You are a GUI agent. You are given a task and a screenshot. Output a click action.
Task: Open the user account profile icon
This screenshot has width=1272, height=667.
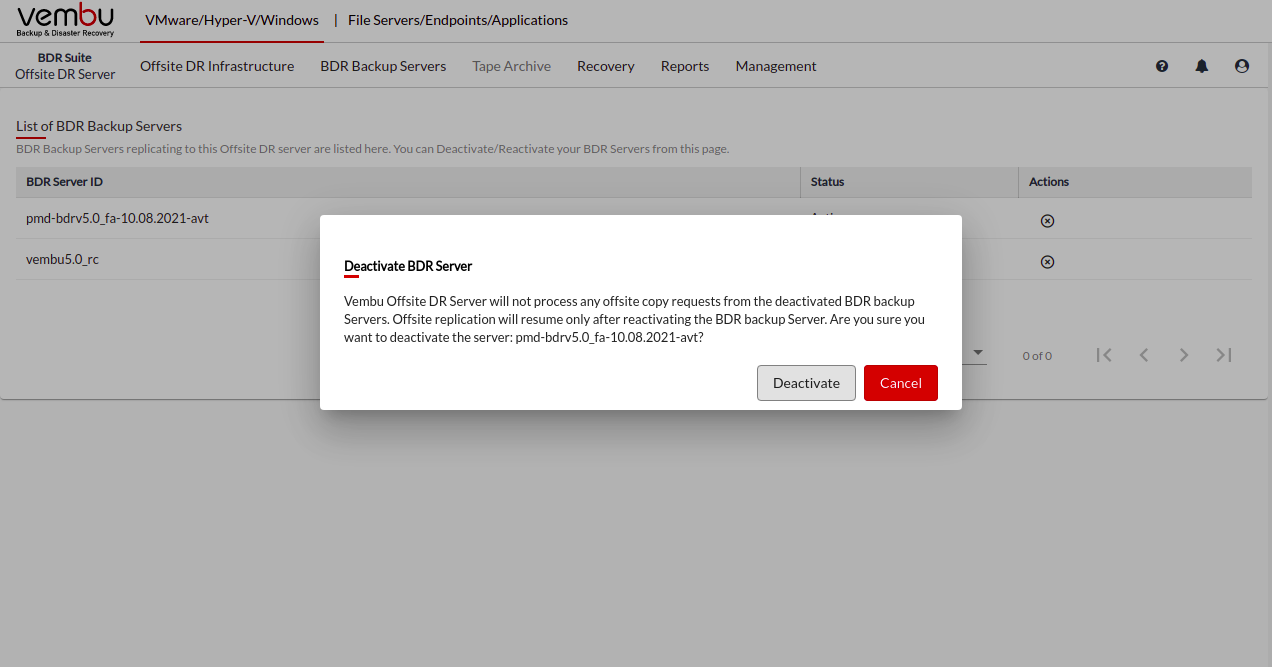coord(1242,66)
